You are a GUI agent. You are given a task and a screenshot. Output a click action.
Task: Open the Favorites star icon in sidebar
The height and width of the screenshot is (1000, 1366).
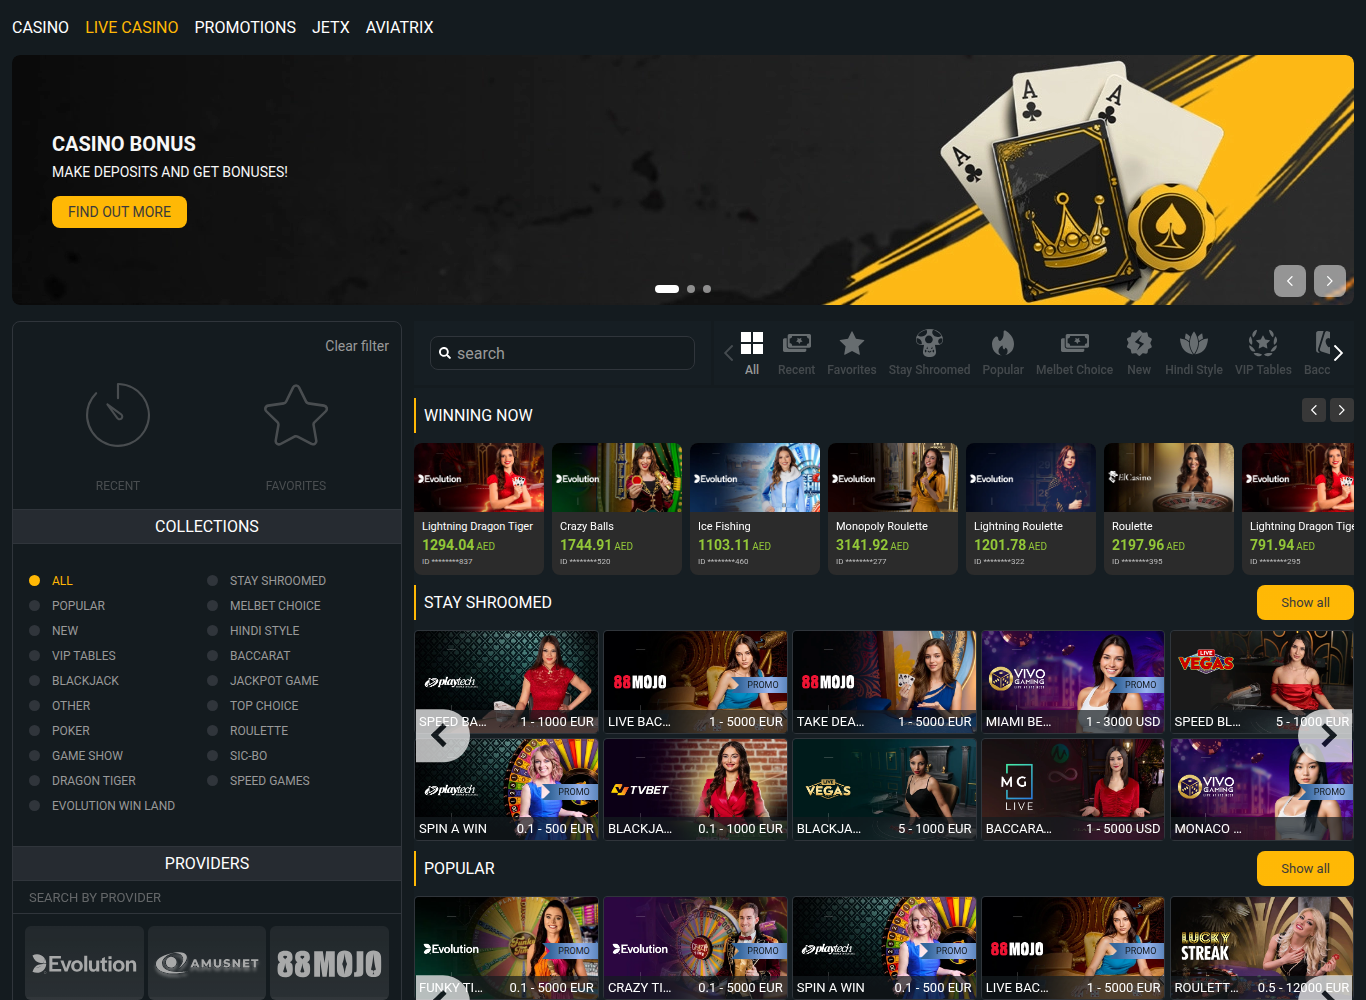(296, 415)
